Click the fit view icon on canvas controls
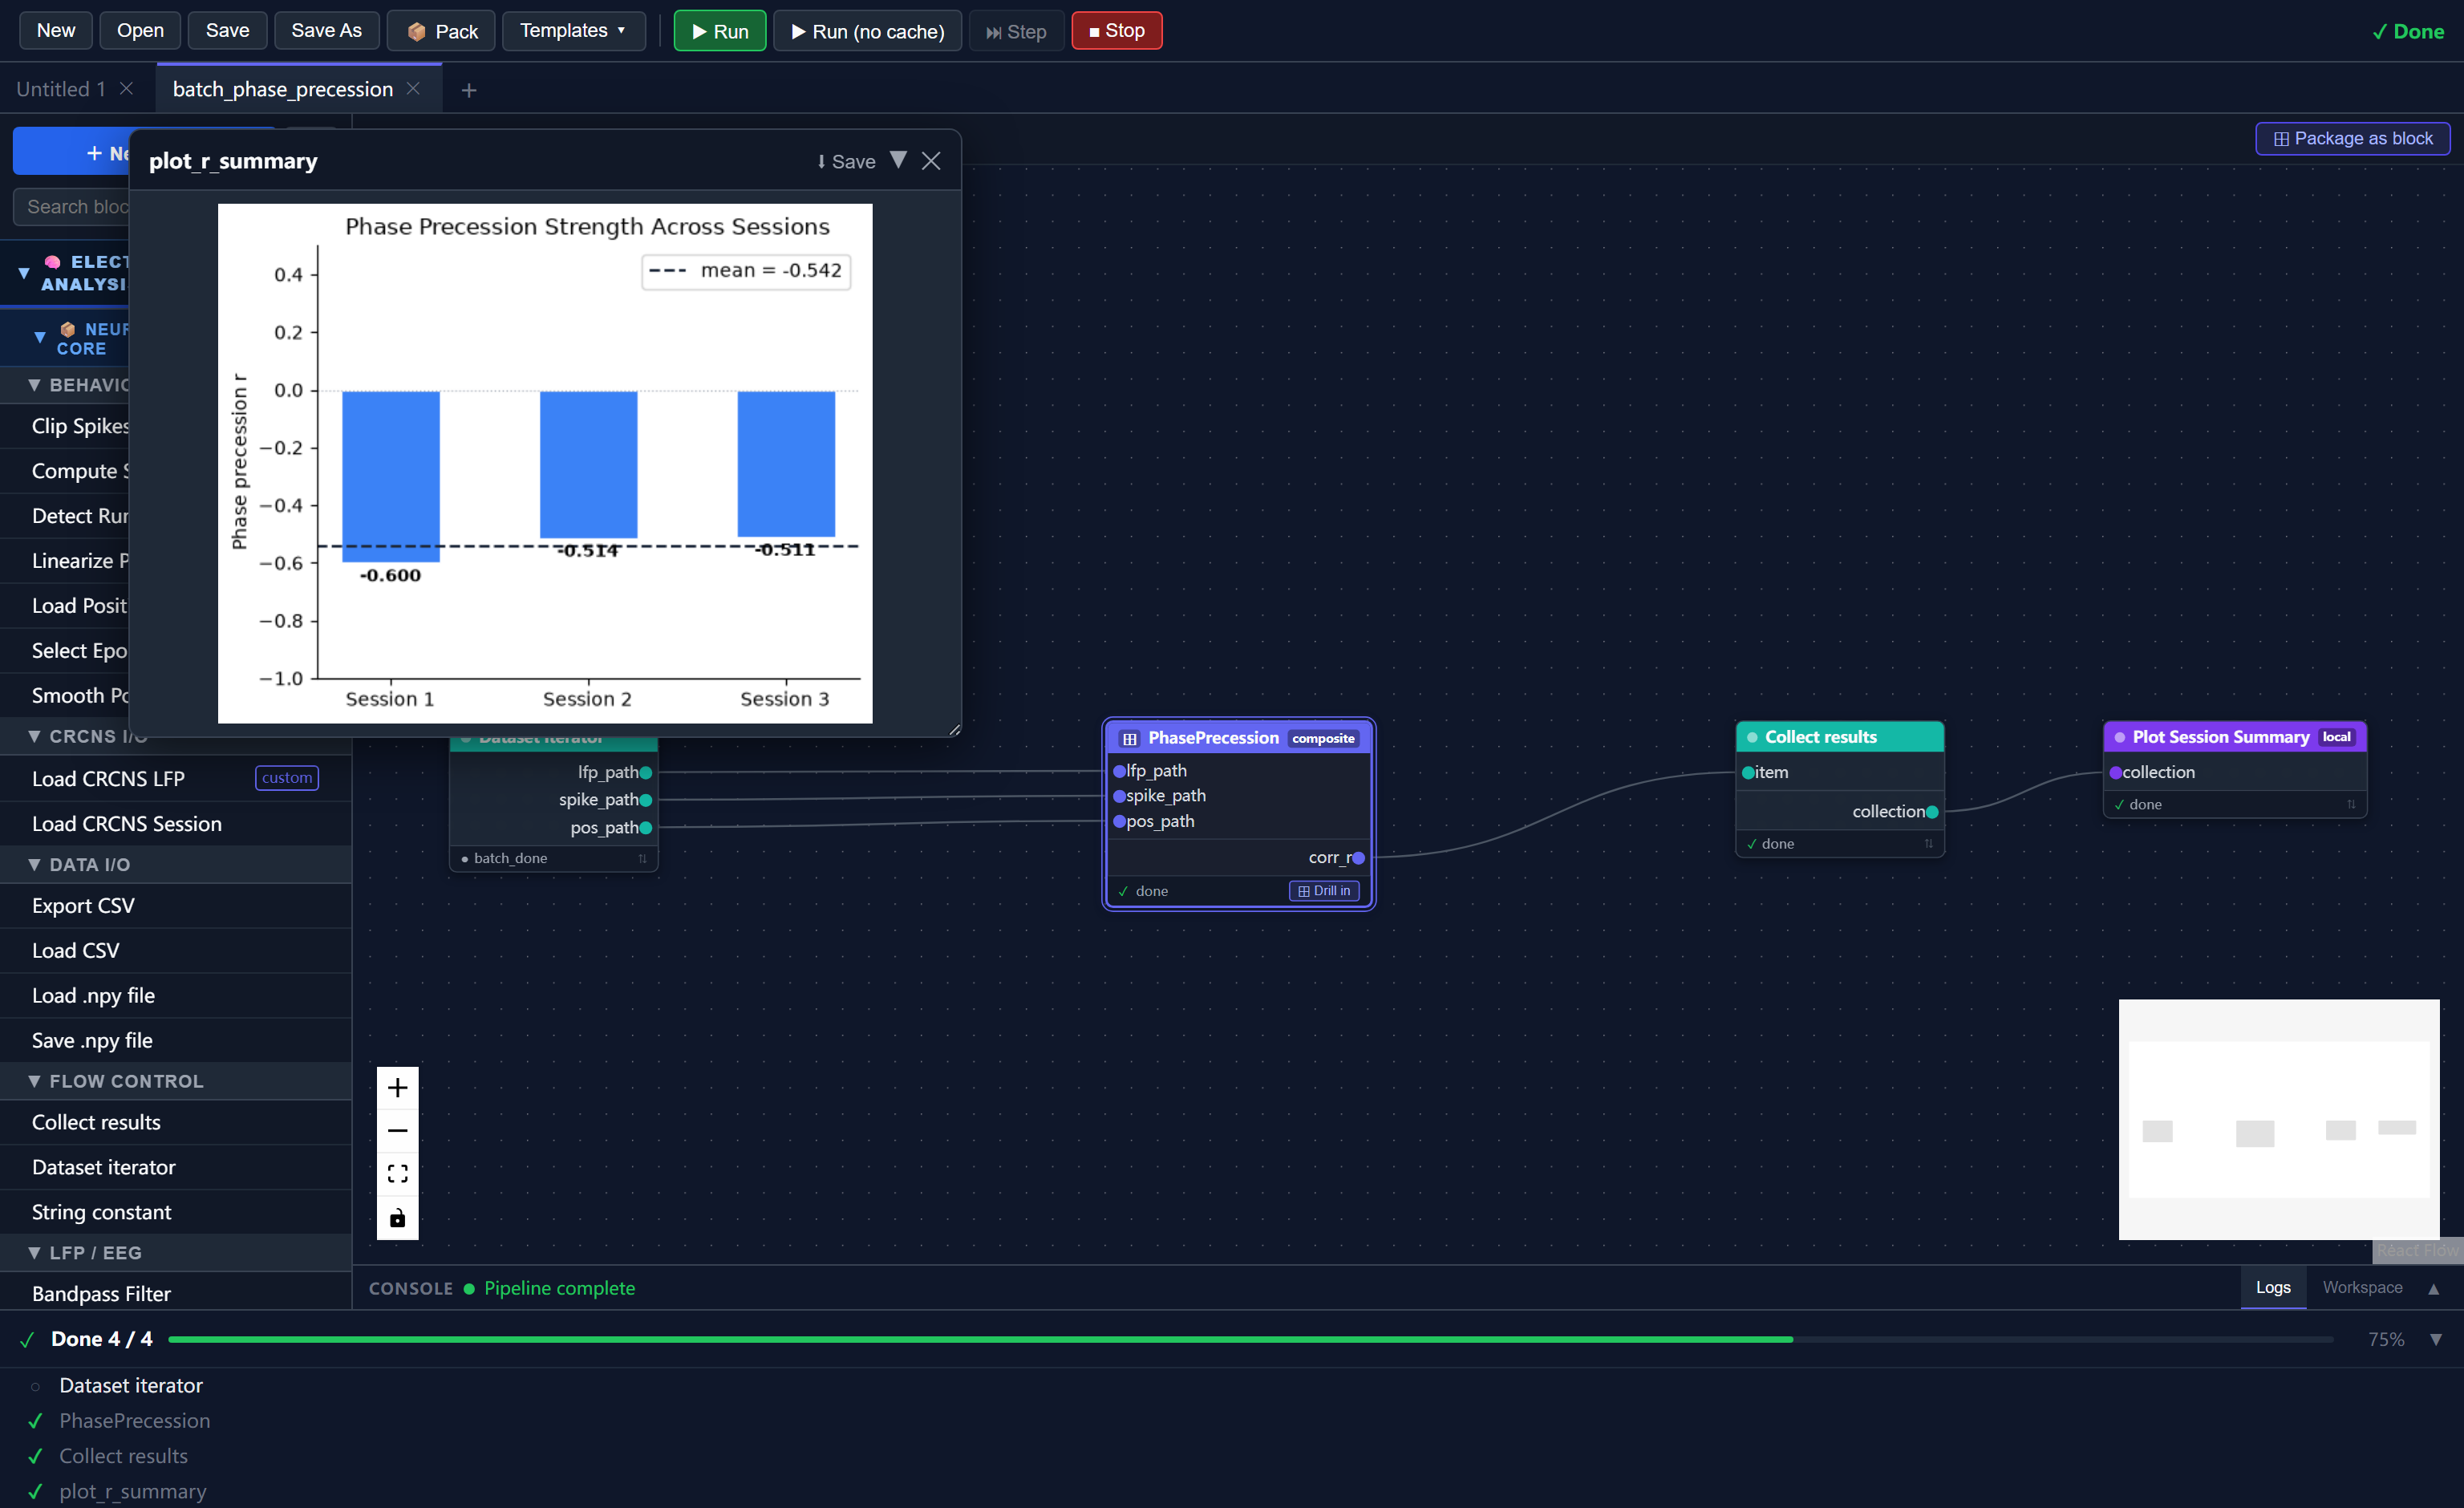The height and width of the screenshot is (1508, 2464). click(x=397, y=1173)
